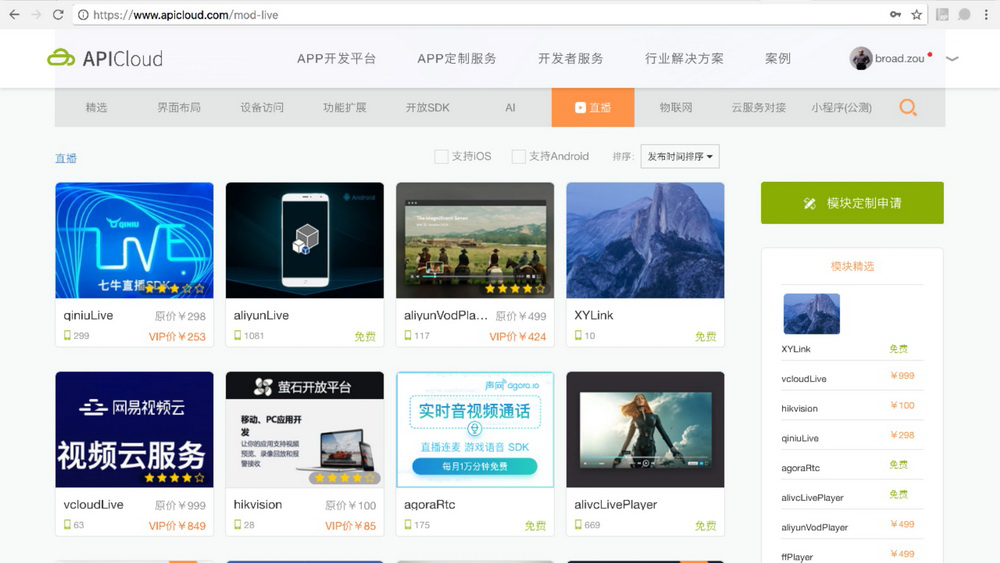The width and height of the screenshot is (1000, 563).
Task: Click the VIP价¥253 price on qiniuLive
Action: pos(177,337)
